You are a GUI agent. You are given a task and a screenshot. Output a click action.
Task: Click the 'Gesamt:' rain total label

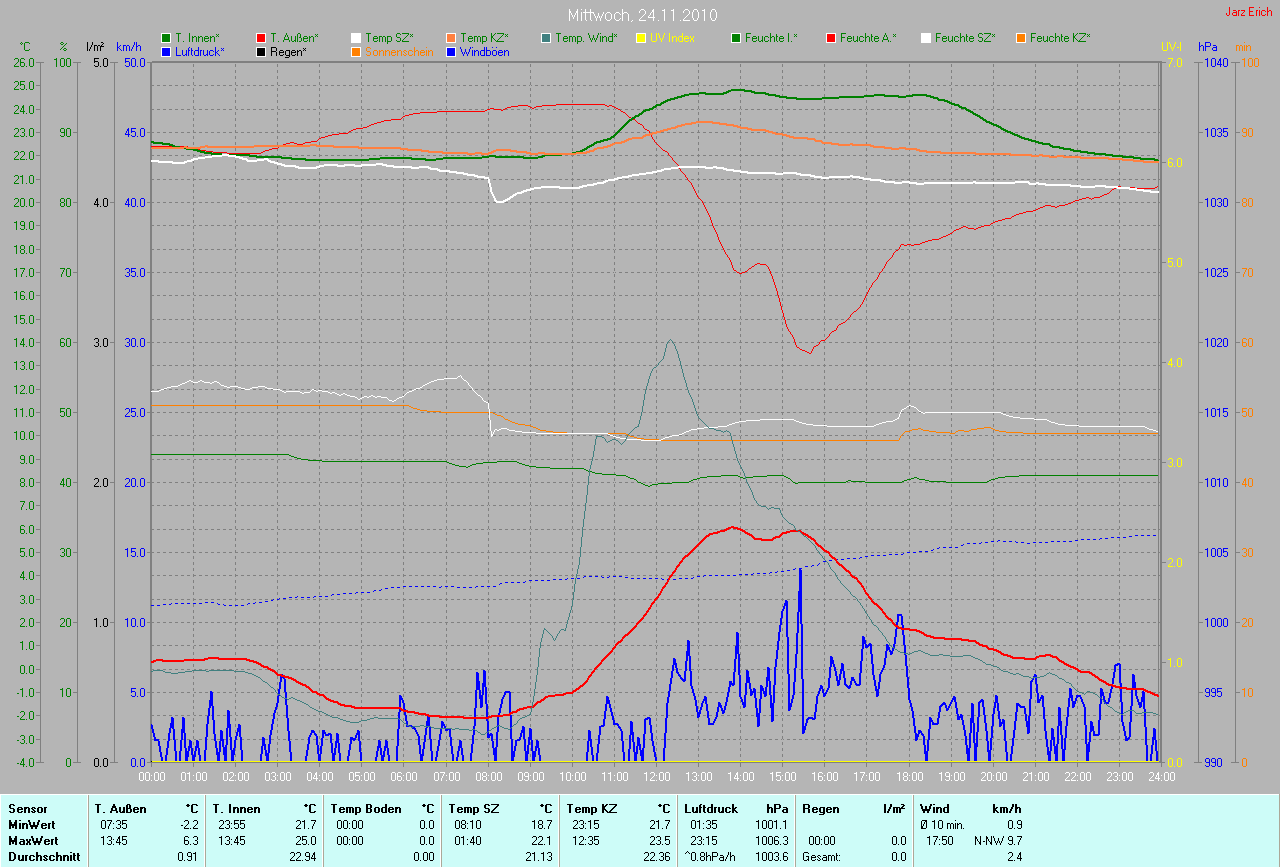point(821,857)
